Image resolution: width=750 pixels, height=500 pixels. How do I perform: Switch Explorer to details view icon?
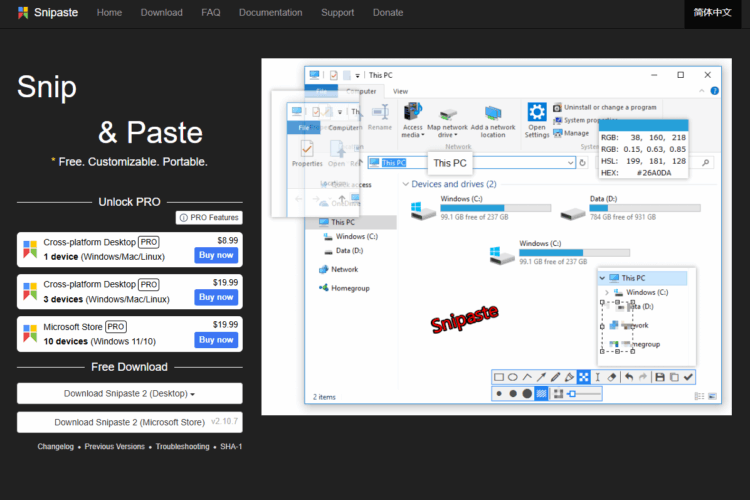coord(699,396)
